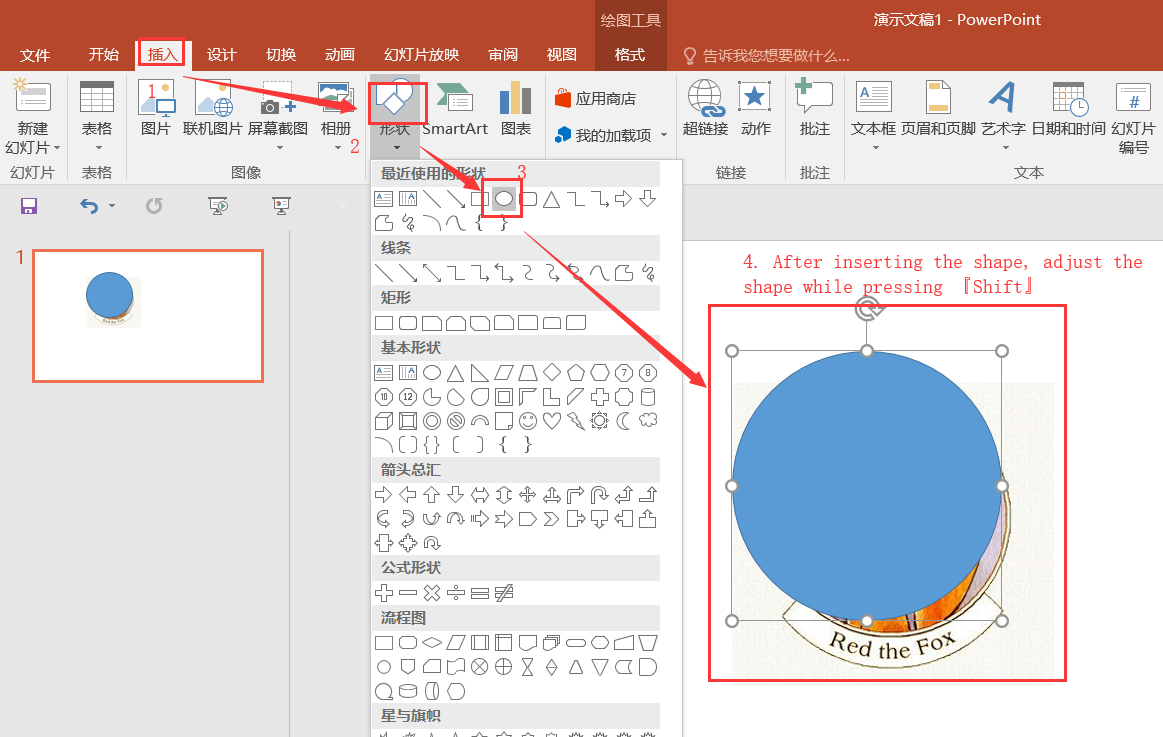Choose the heart shape from basic shapes

551,420
